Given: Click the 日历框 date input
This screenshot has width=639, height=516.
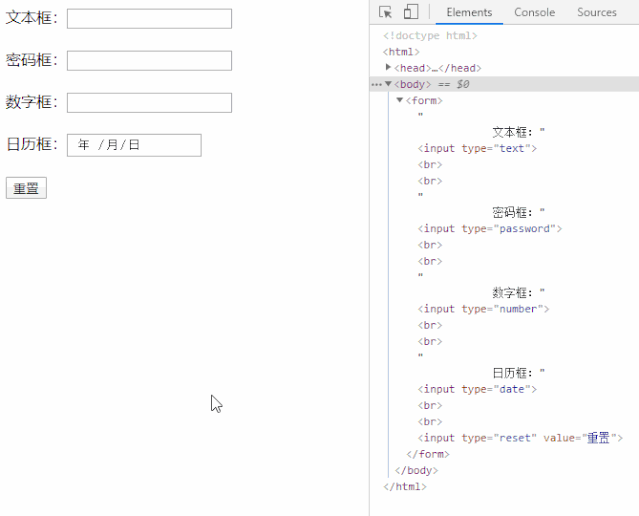Looking at the screenshot, I should pyautogui.click(x=134, y=145).
